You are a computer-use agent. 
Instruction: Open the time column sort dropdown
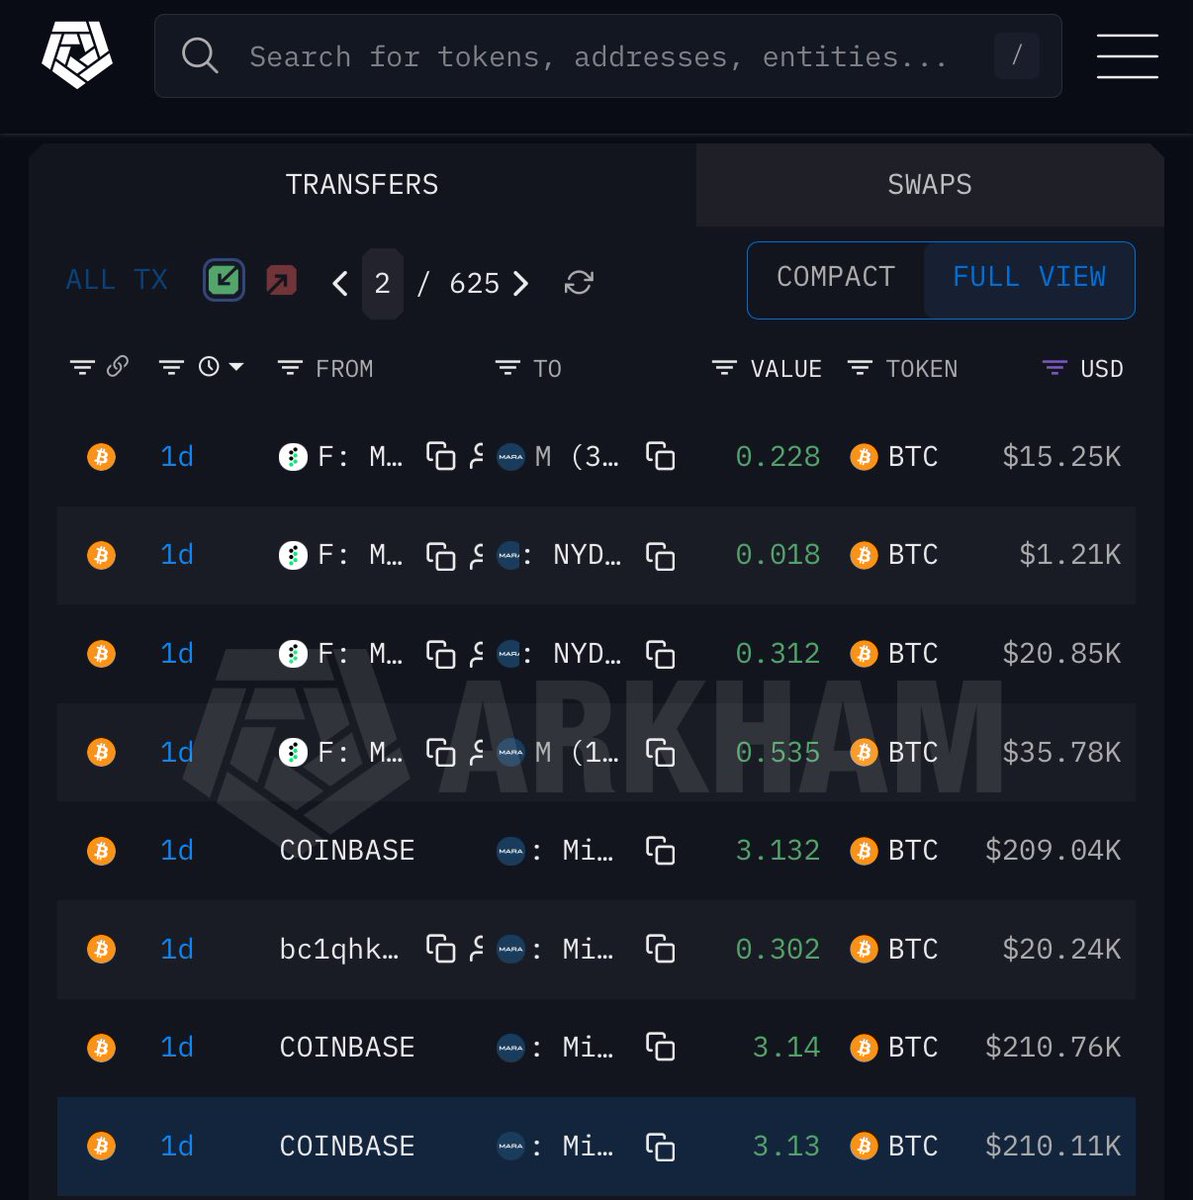(236, 368)
